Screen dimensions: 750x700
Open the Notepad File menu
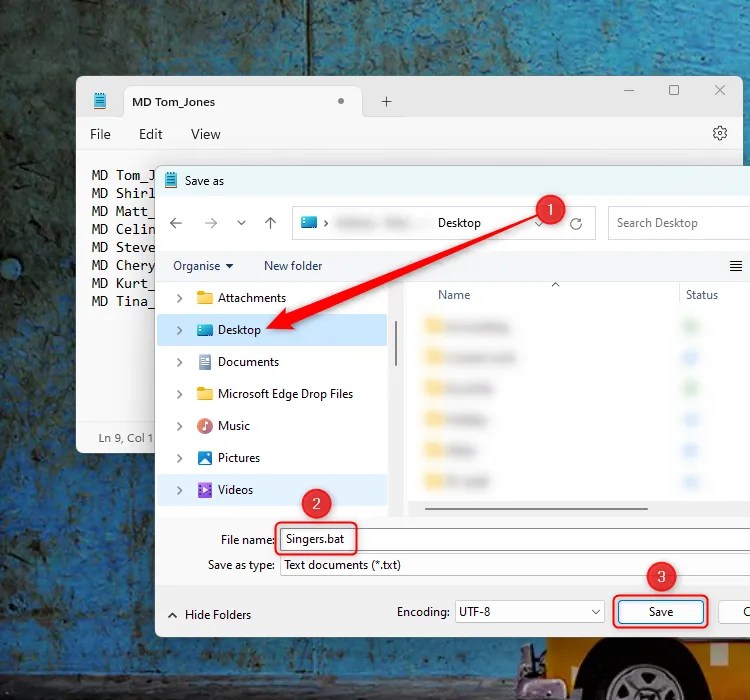tap(100, 134)
